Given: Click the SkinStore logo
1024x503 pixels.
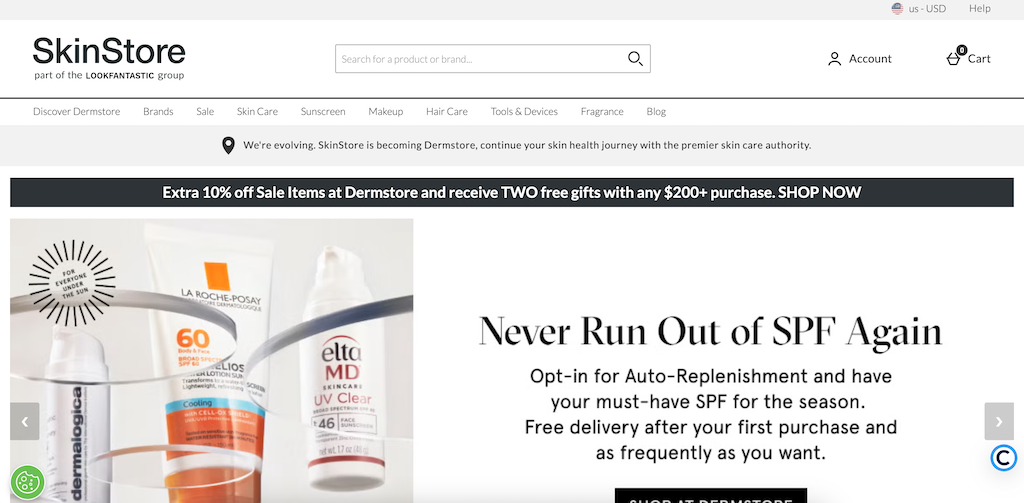Looking at the screenshot, I should [109, 59].
